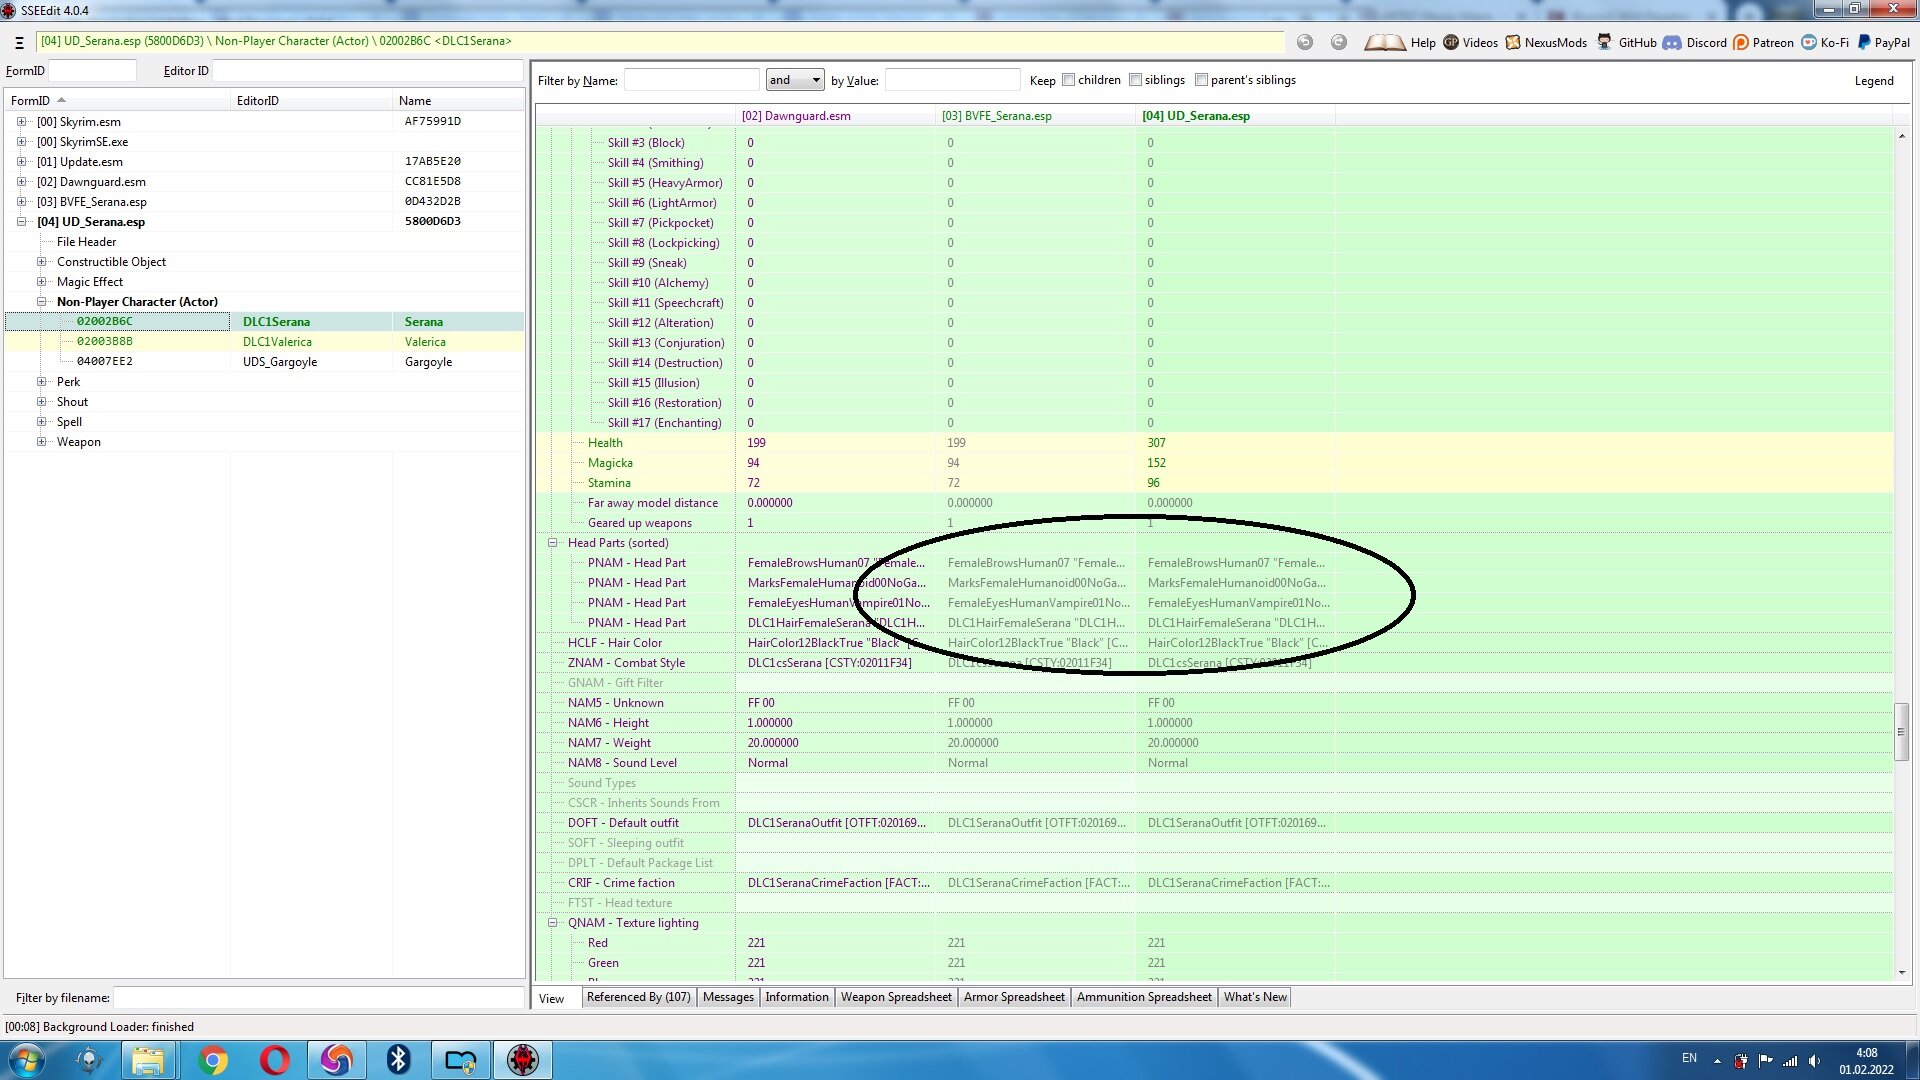
Task: Open the Alienware taskbar icon
Action: (89, 1060)
